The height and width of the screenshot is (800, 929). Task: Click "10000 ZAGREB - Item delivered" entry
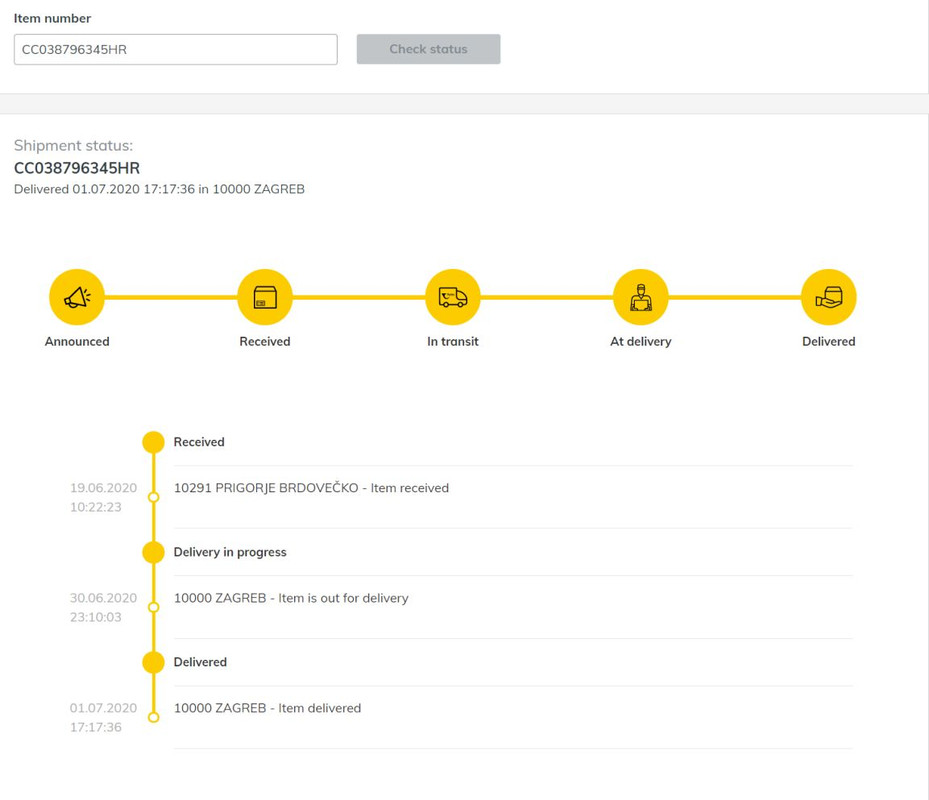tap(267, 708)
